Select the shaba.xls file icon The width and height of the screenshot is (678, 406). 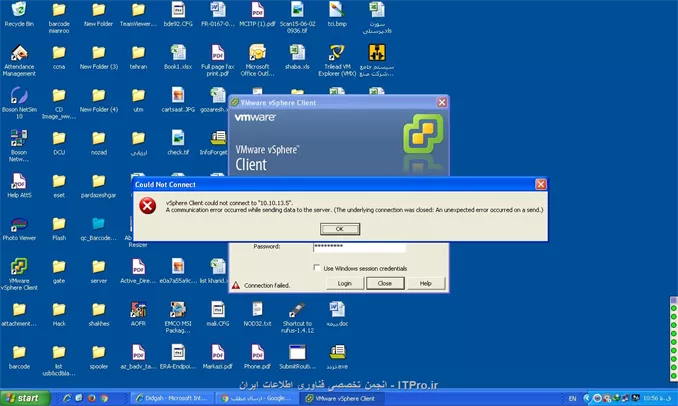[x=297, y=57]
